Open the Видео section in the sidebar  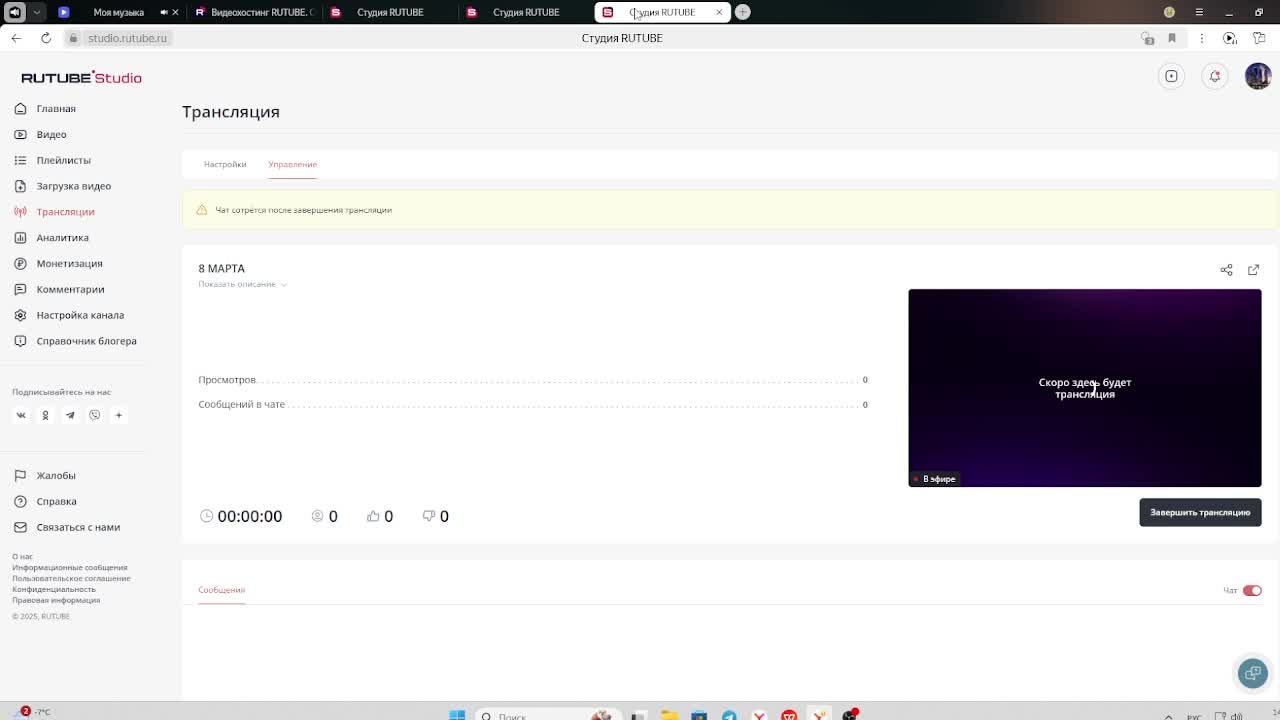click(41, 134)
